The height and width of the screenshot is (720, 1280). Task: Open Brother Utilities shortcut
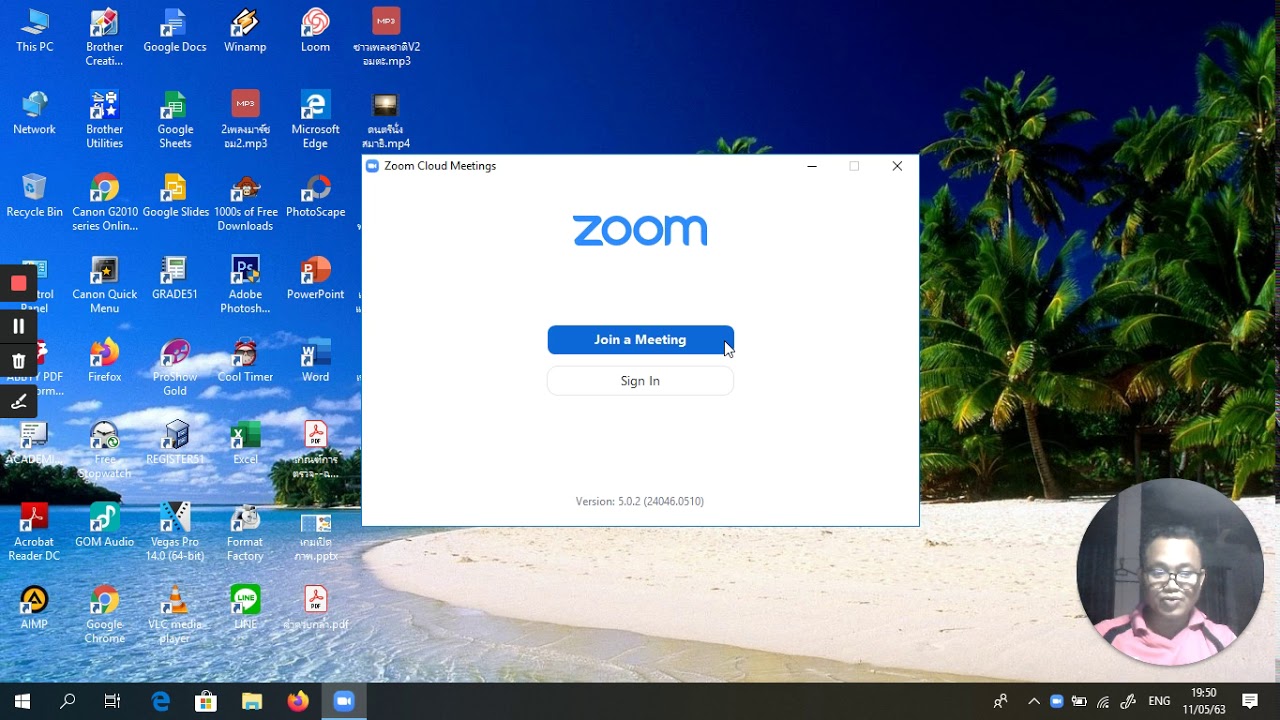[104, 120]
